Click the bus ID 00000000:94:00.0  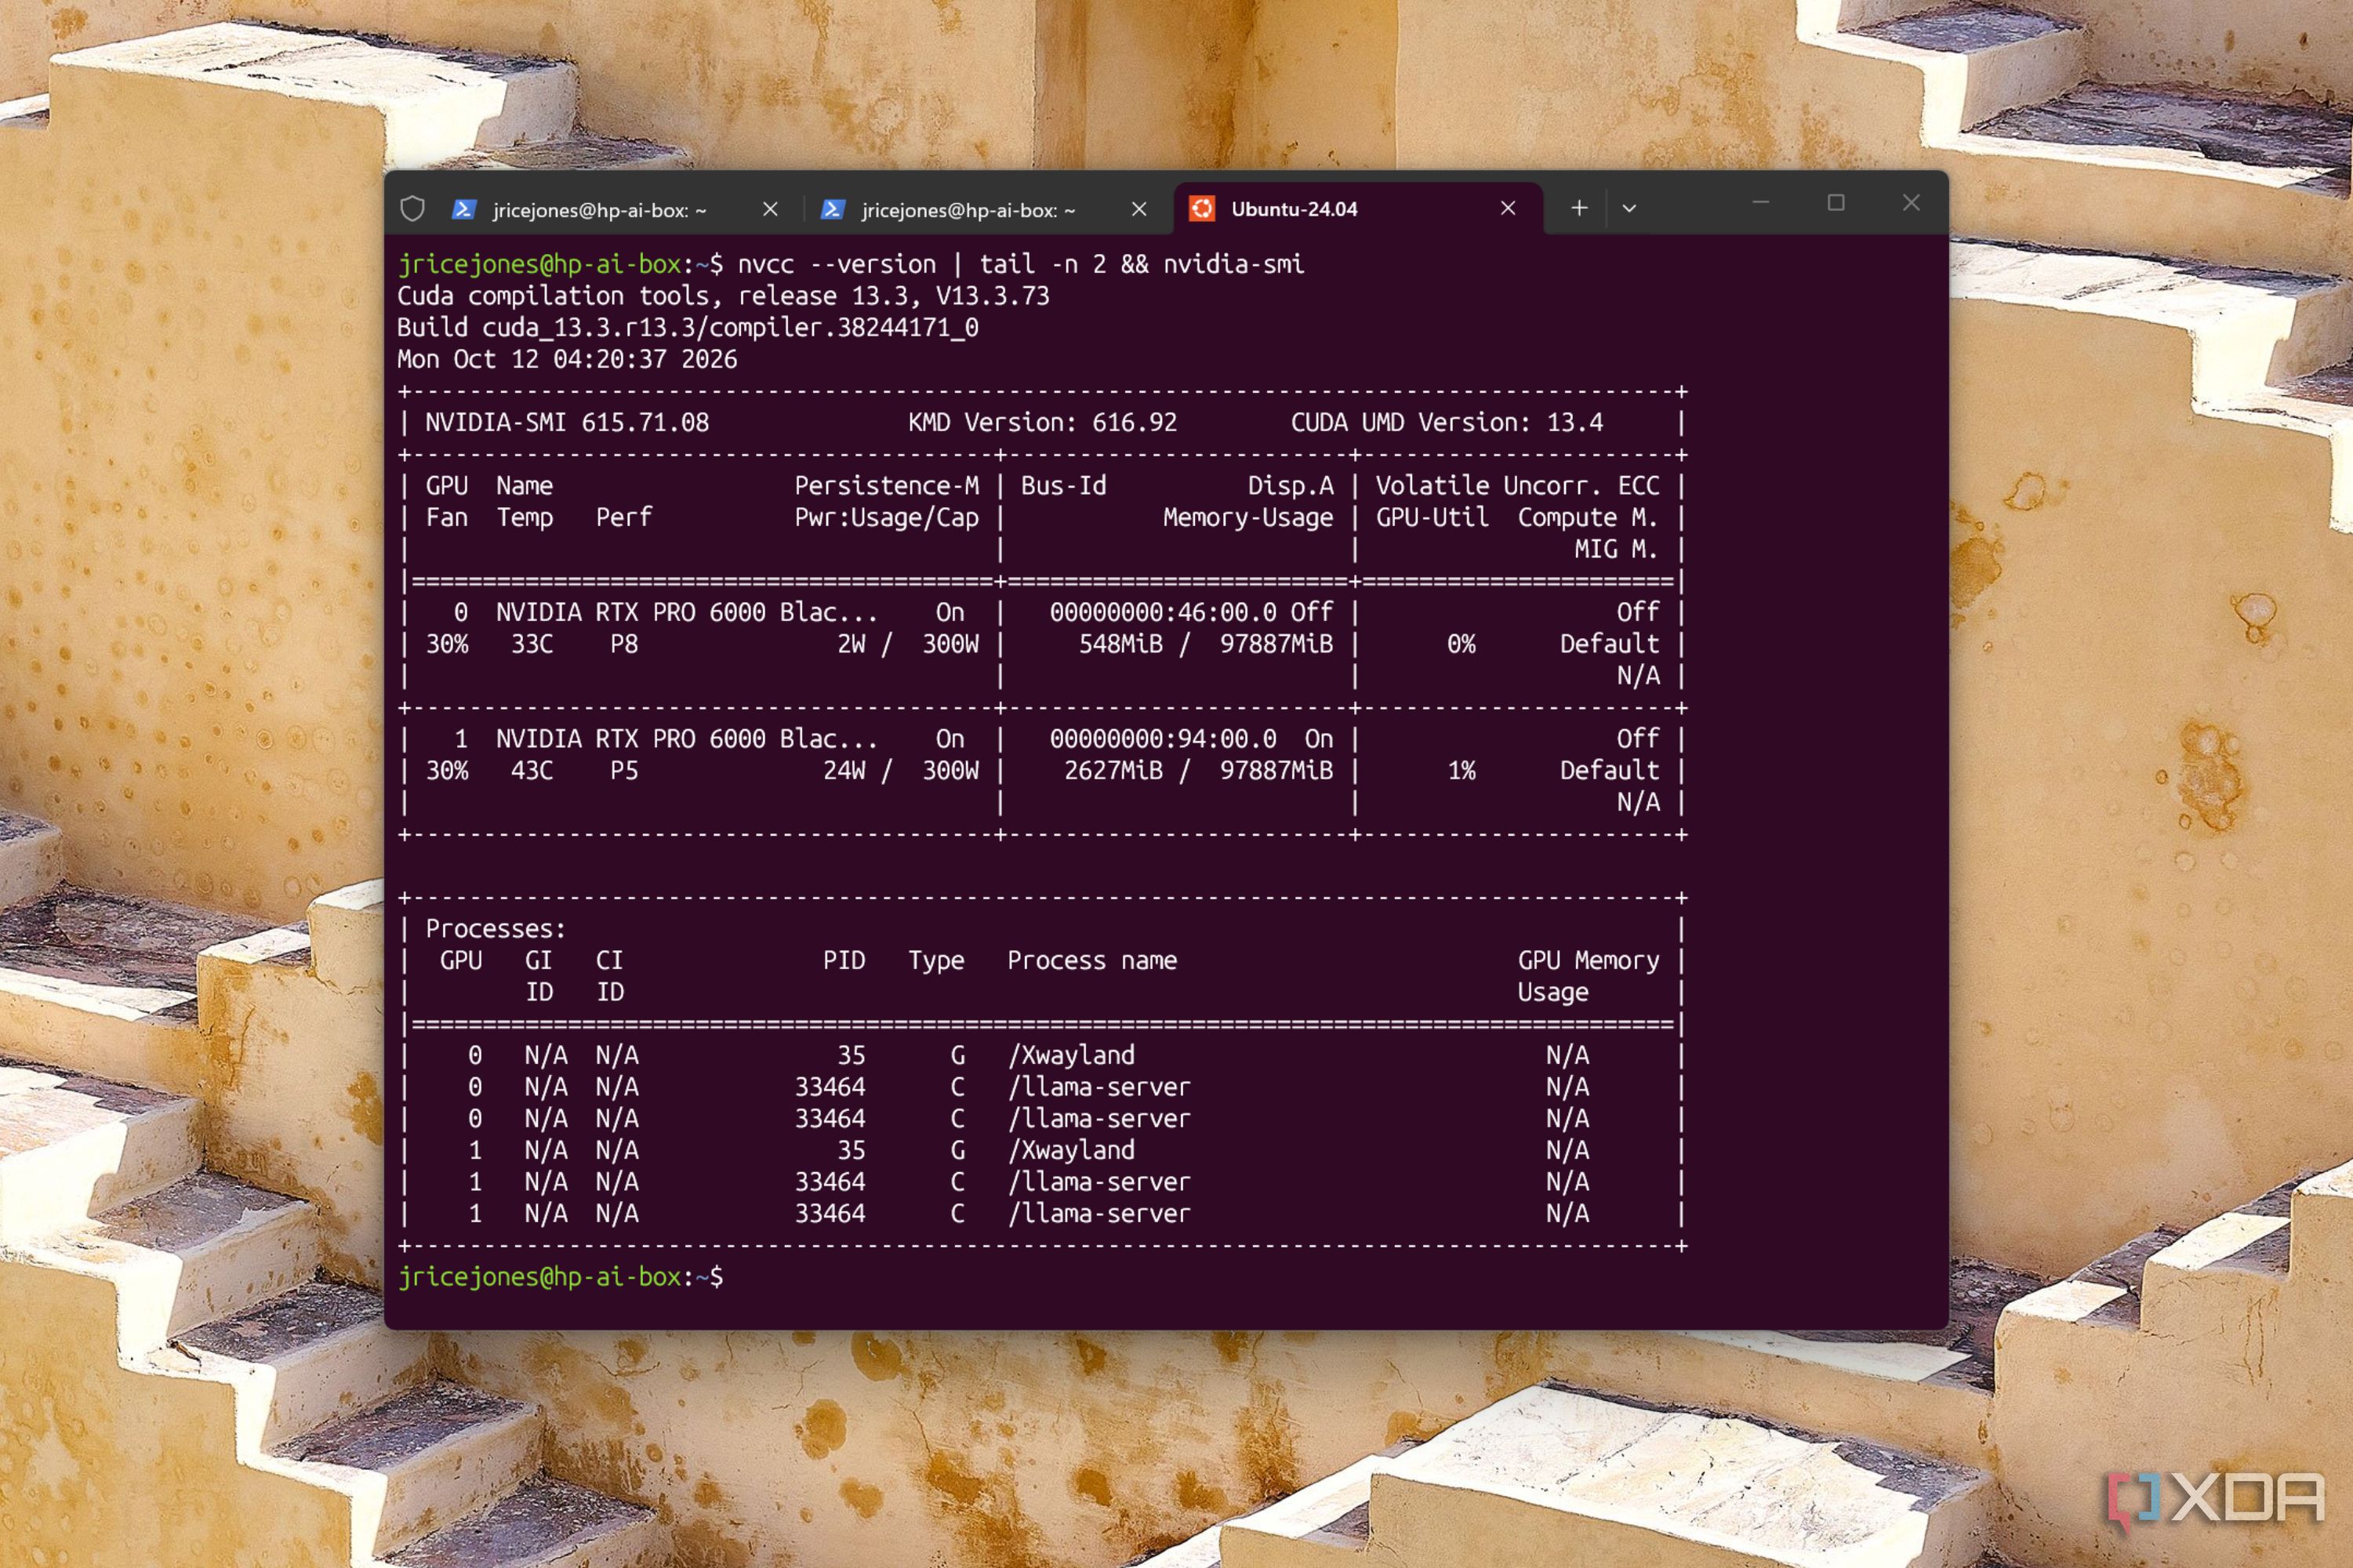pyautogui.click(x=1163, y=739)
